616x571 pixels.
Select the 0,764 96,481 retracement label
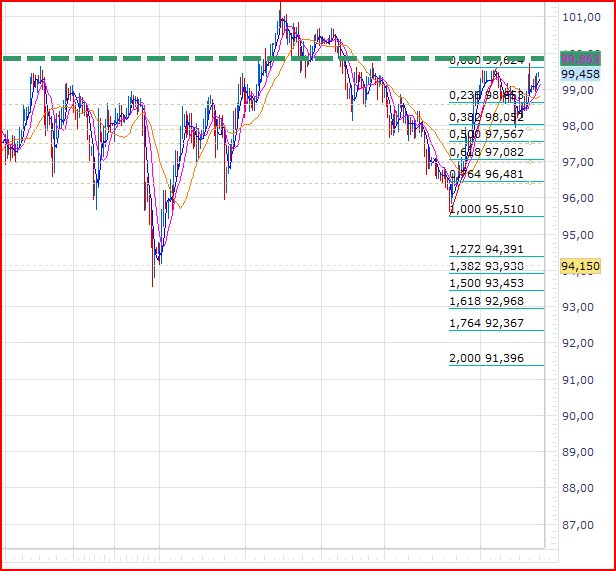pyautogui.click(x=486, y=174)
